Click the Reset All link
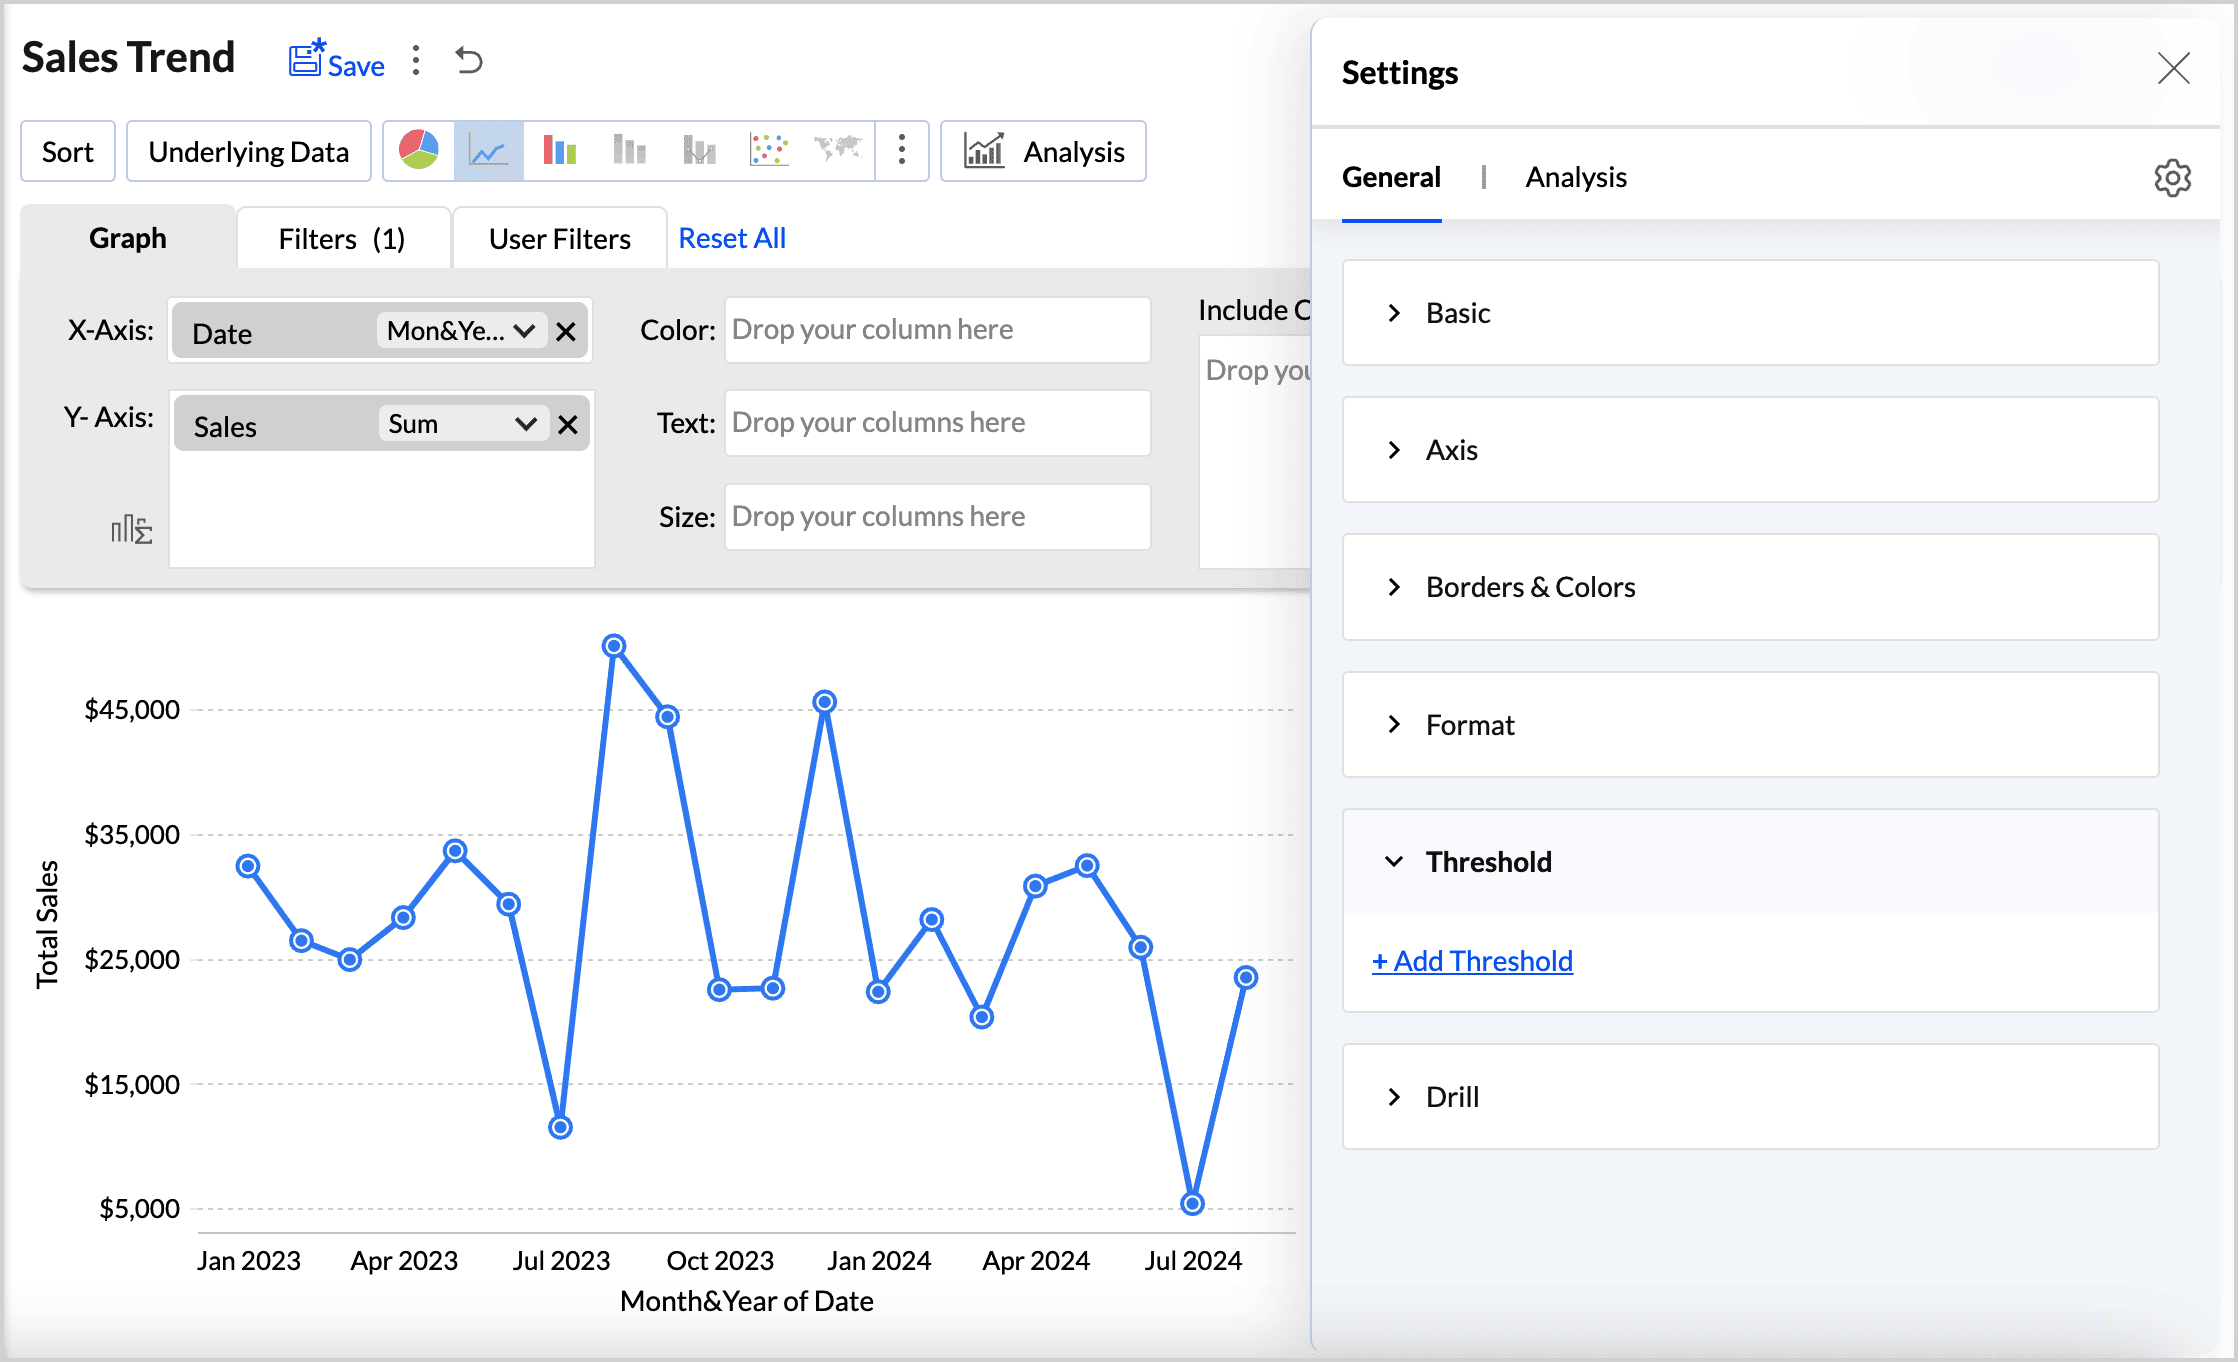 731,237
